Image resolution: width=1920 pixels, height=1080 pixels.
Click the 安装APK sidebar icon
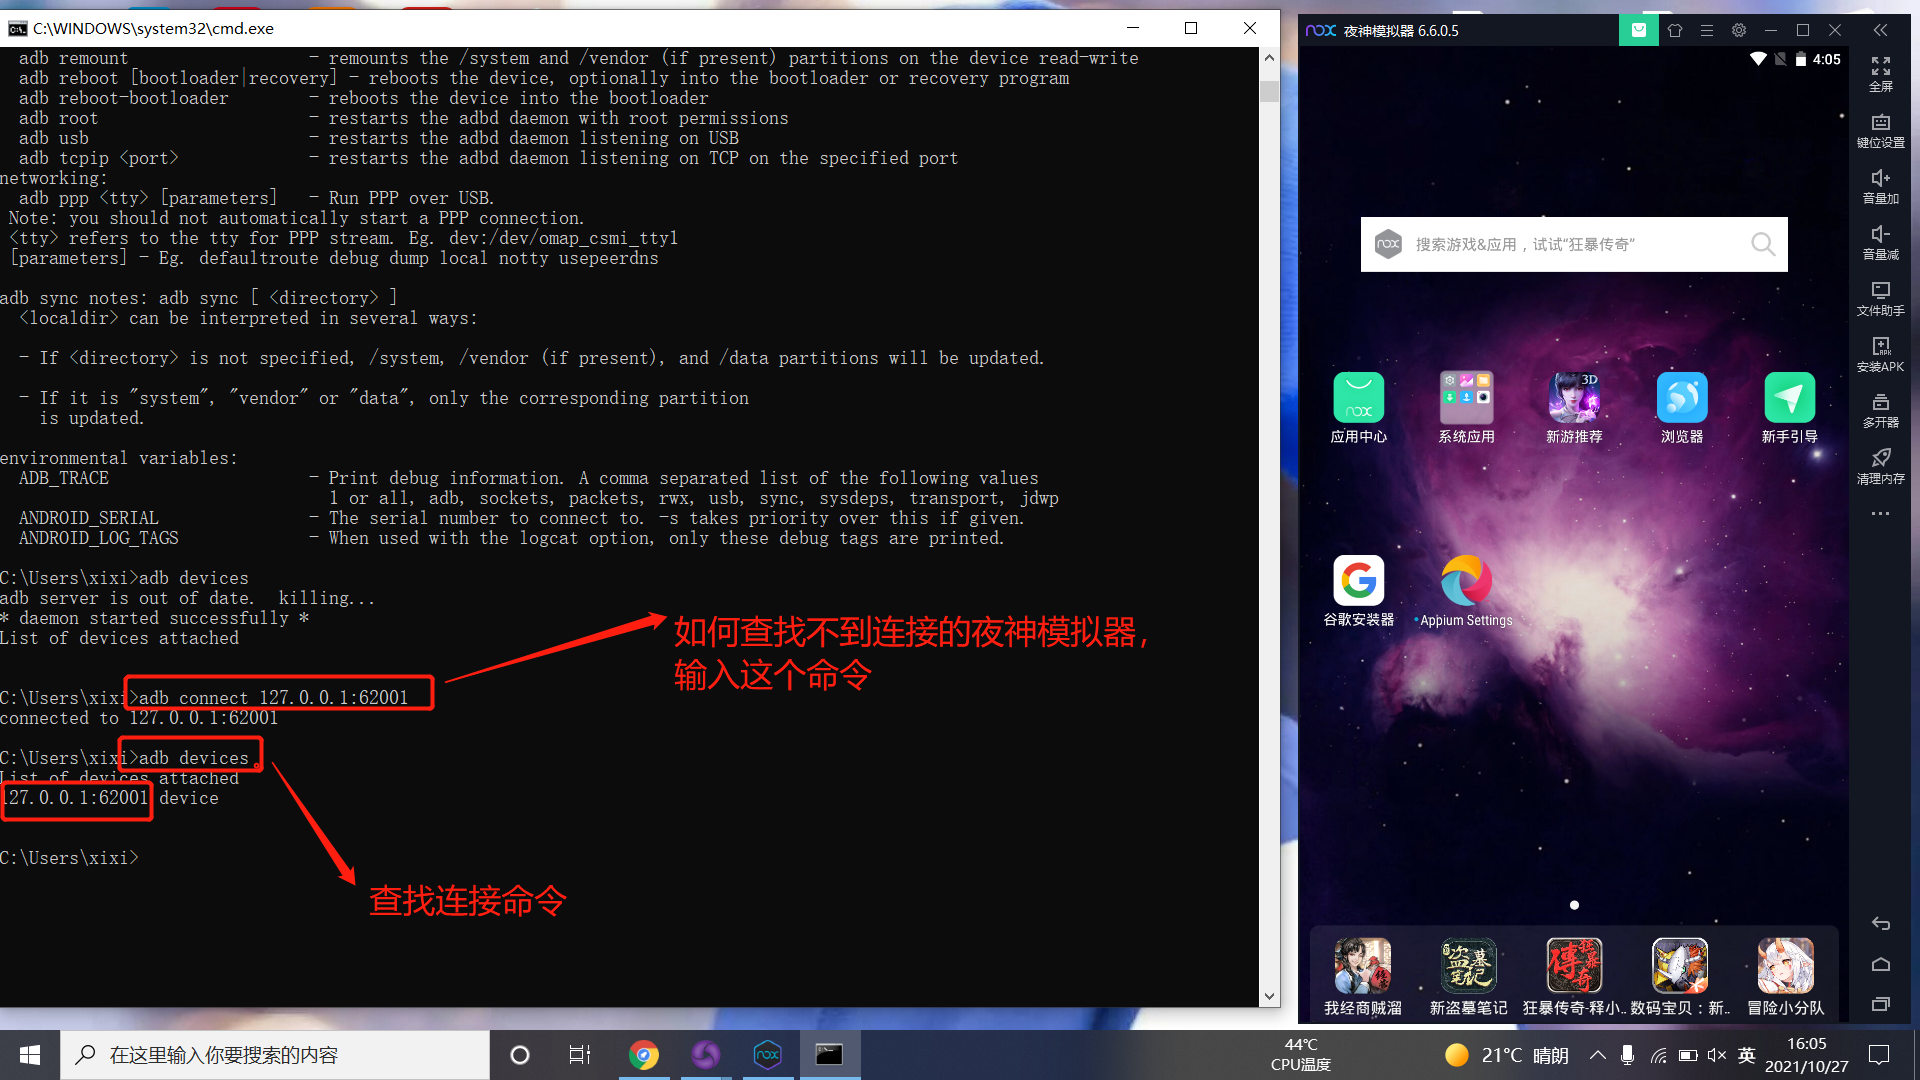coord(1880,353)
